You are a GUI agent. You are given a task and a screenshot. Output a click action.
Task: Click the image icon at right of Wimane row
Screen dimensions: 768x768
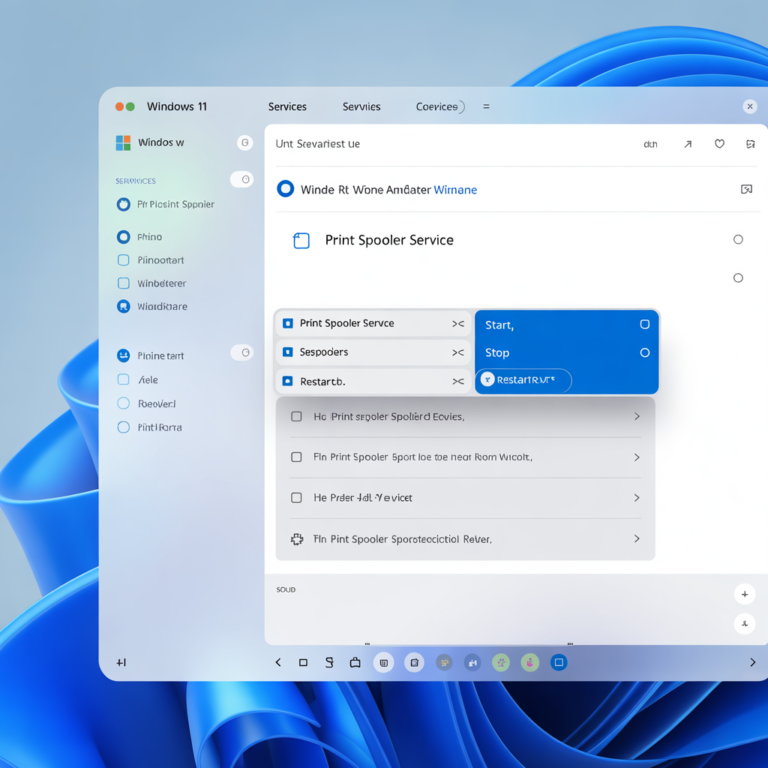[x=746, y=189]
